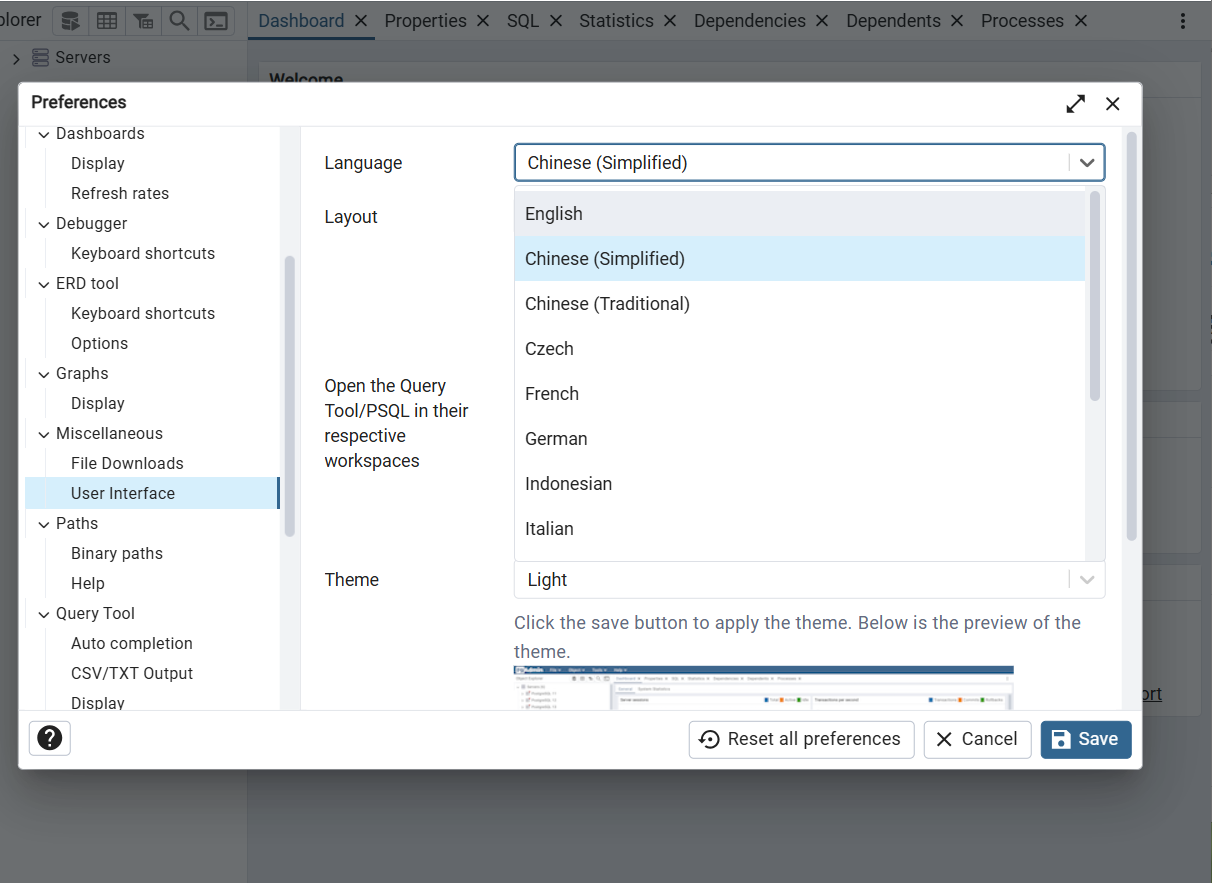Click the Reset all preferences button
The width and height of the screenshot is (1212, 883).
[x=801, y=739]
